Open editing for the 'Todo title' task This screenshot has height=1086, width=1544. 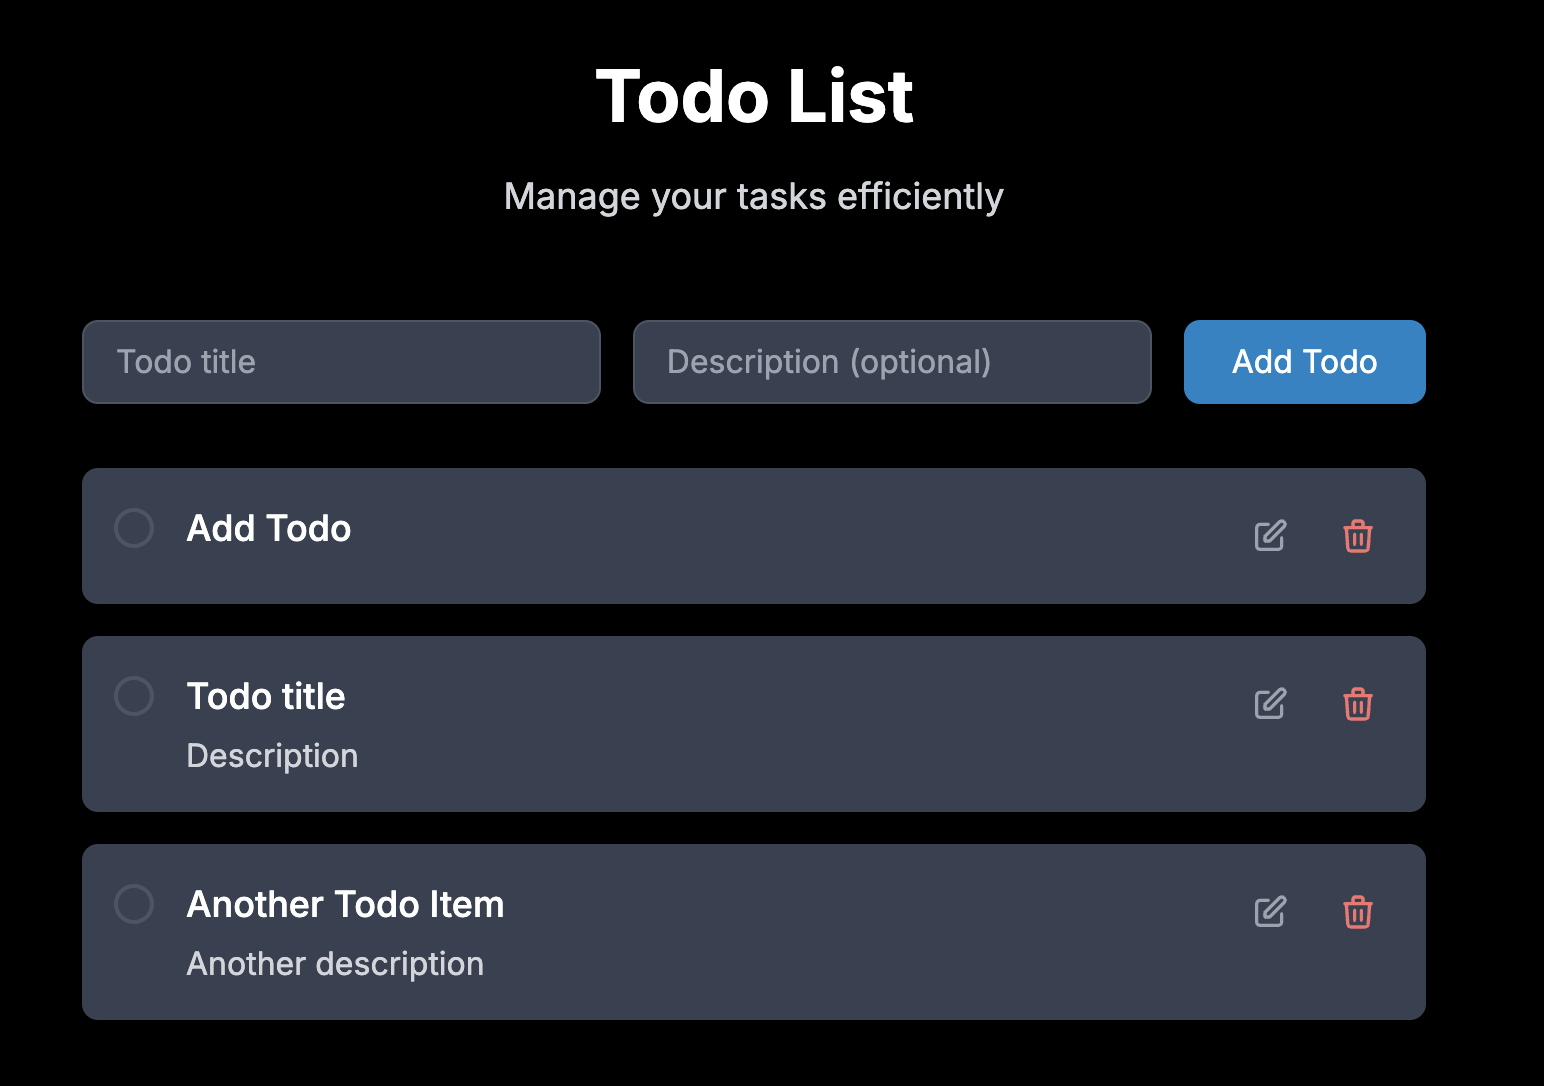tap(1270, 704)
